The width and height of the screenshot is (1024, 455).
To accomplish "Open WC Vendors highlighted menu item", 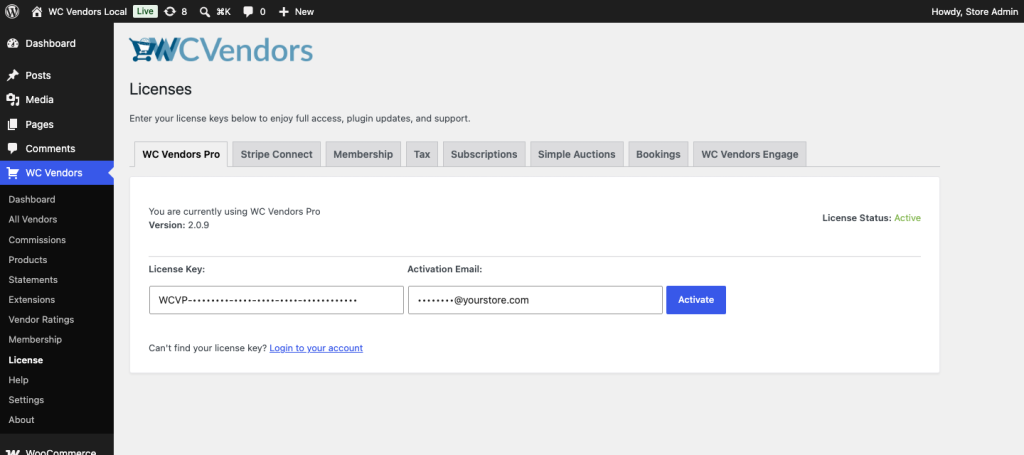I will point(56,173).
